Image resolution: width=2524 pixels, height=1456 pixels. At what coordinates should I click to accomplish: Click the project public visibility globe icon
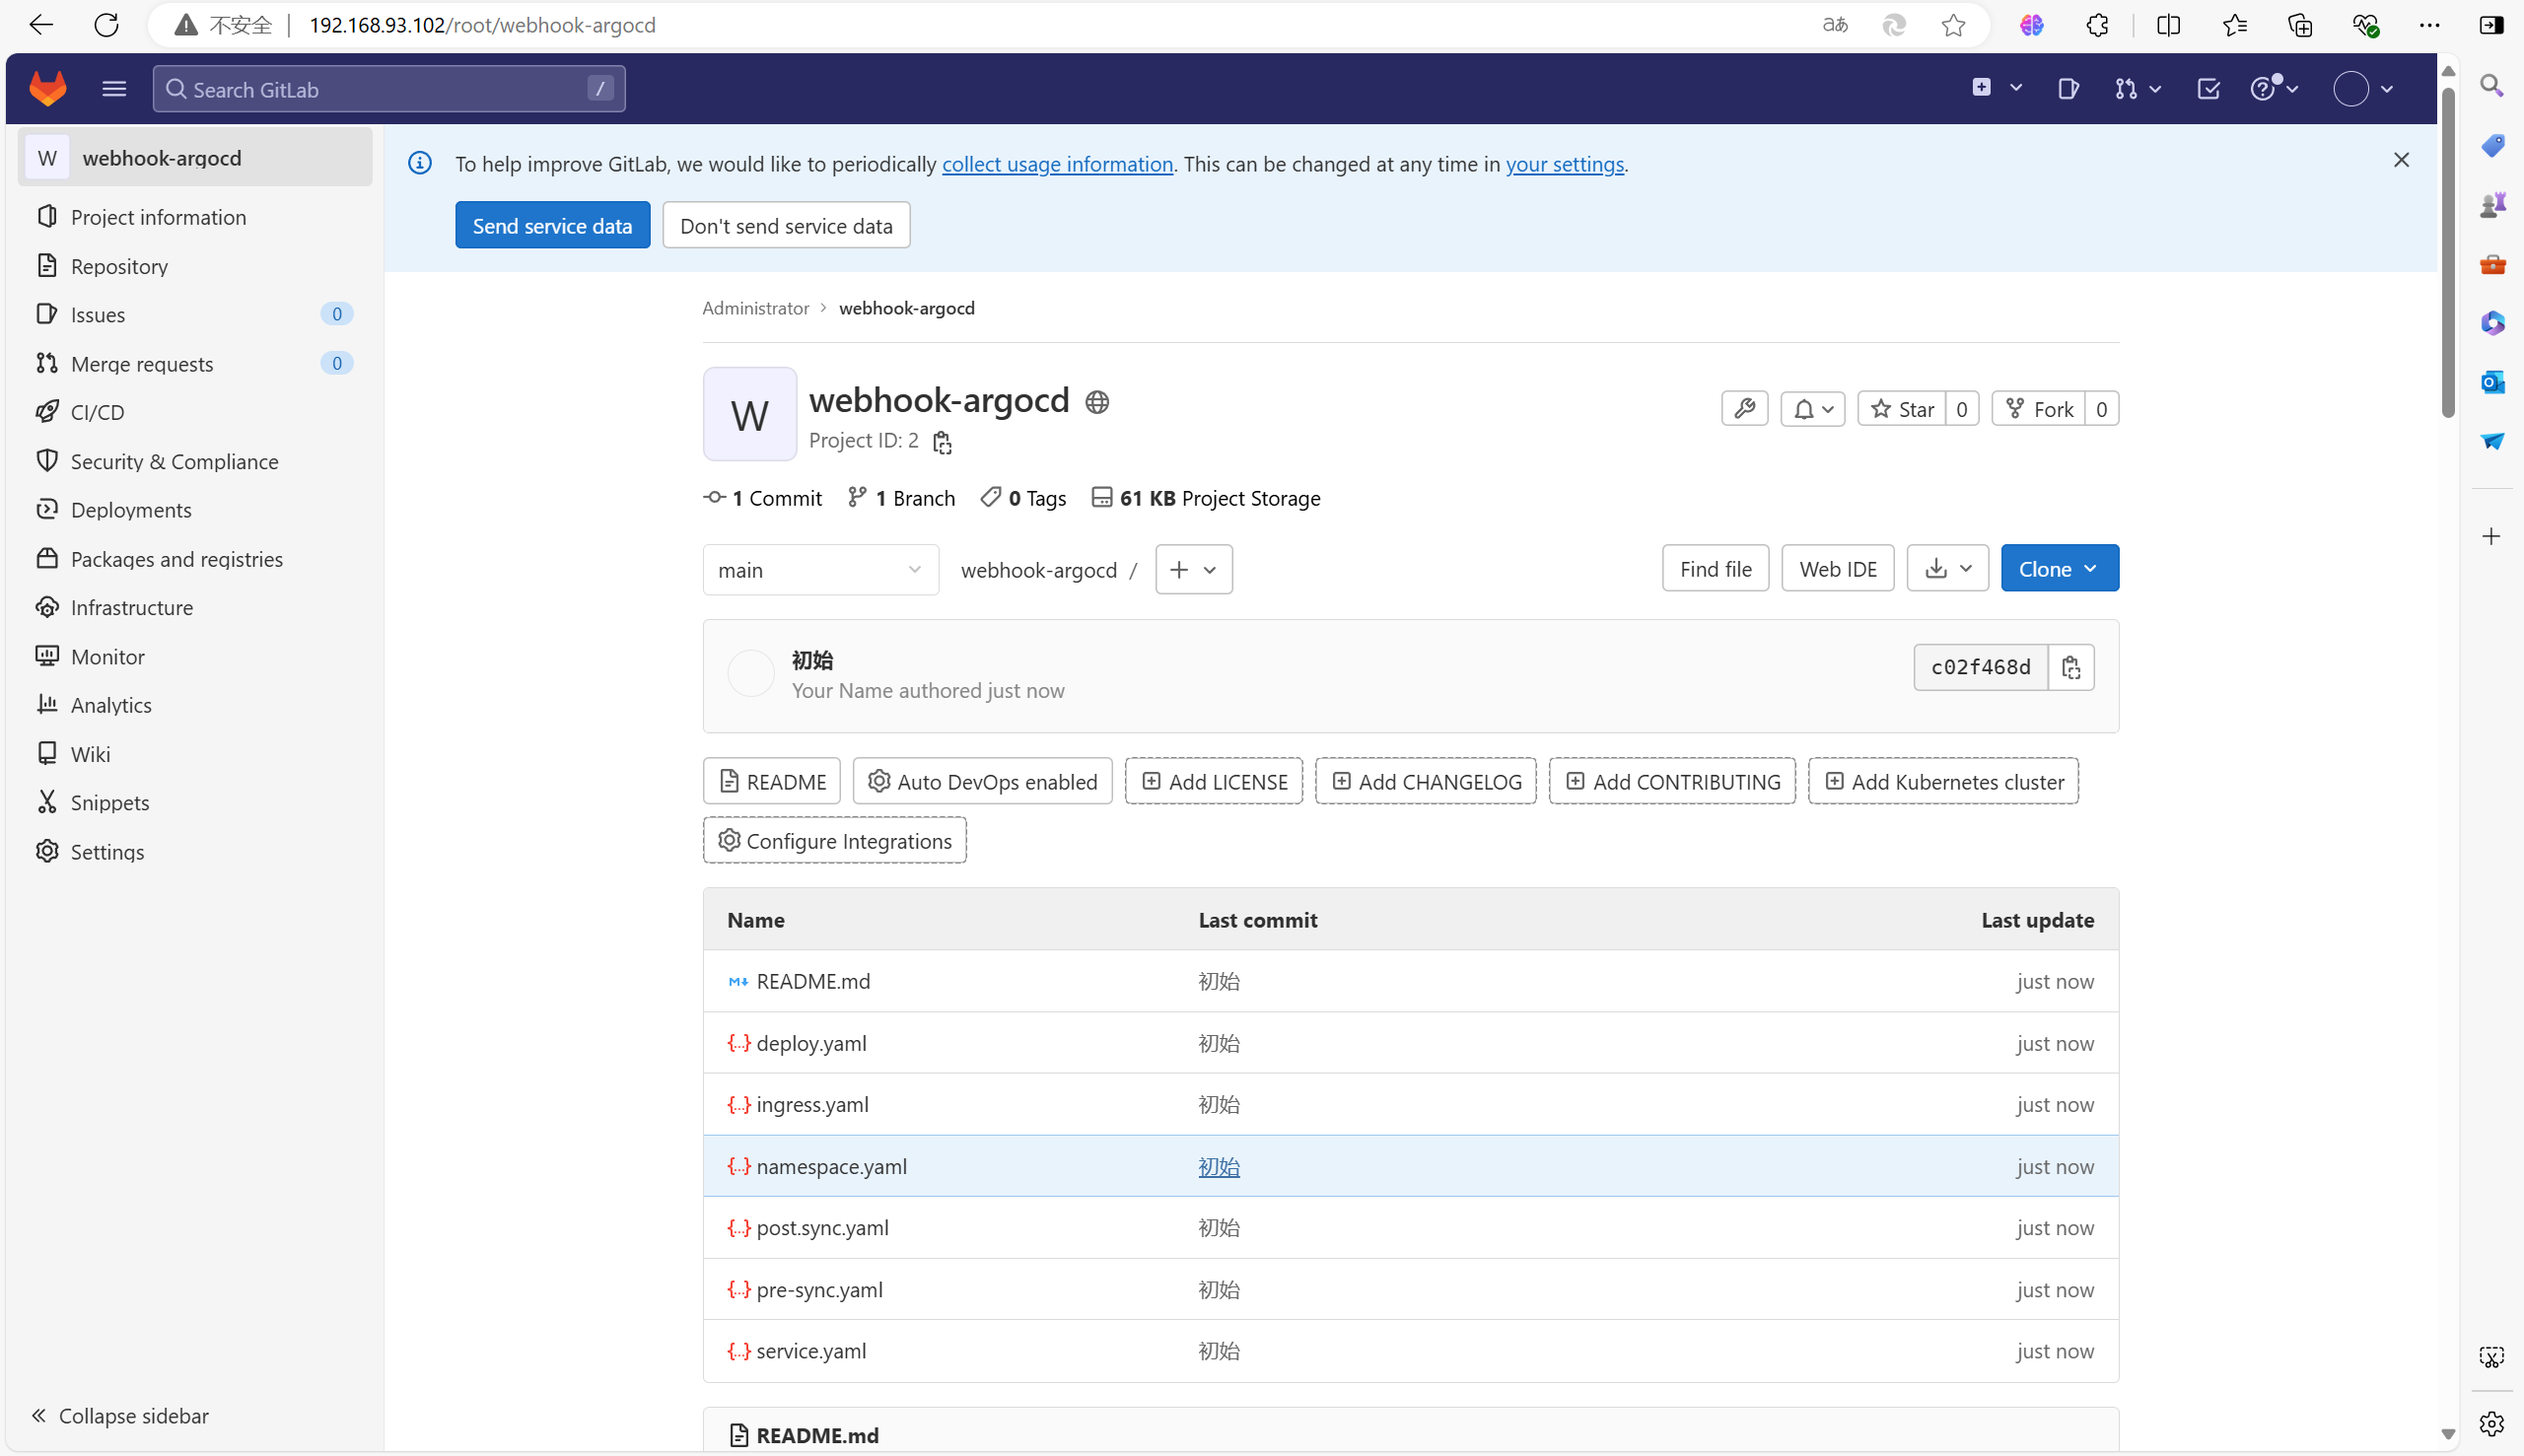coord(1097,402)
